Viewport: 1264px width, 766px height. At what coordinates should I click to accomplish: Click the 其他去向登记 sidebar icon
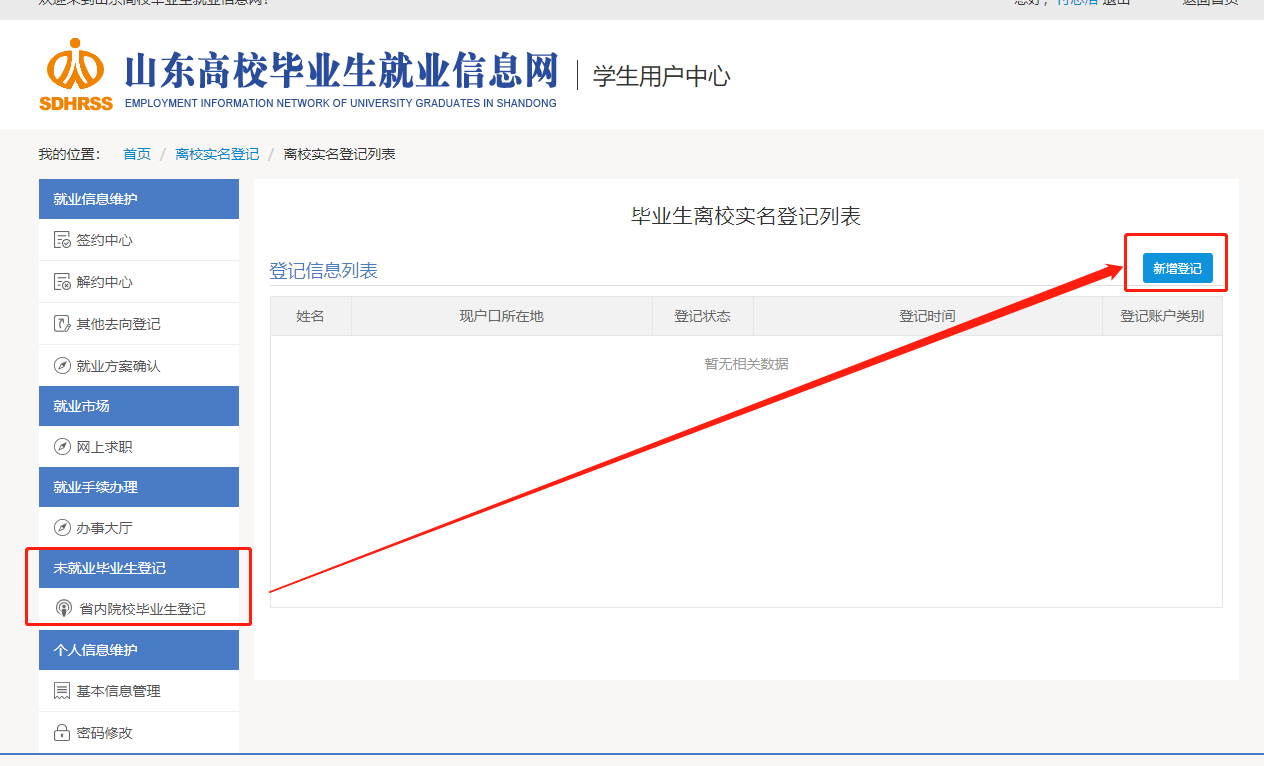62,324
